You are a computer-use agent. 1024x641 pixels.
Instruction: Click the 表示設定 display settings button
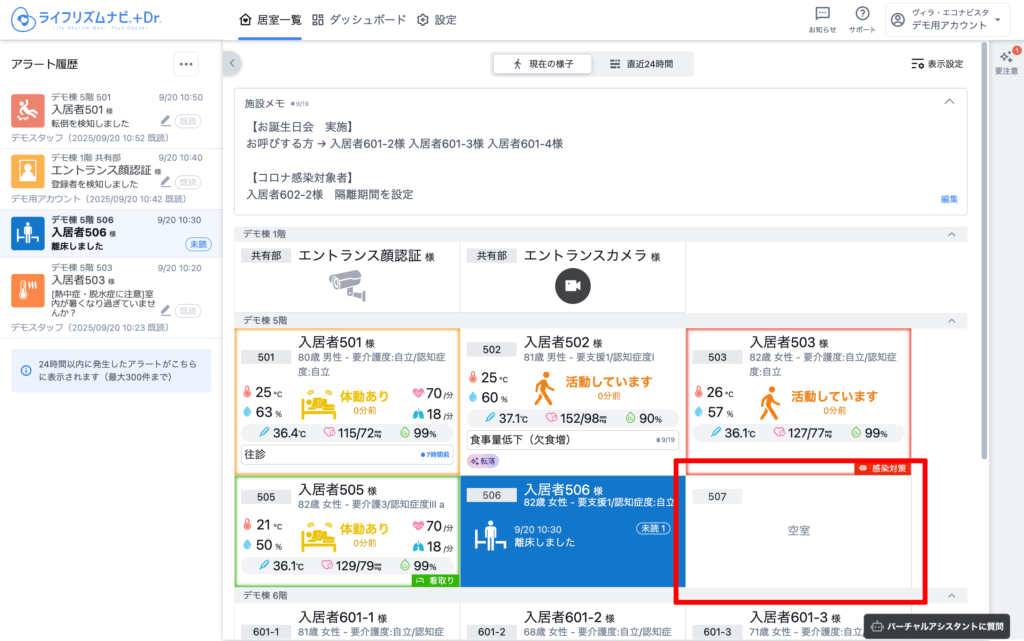[x=937, y=64]
